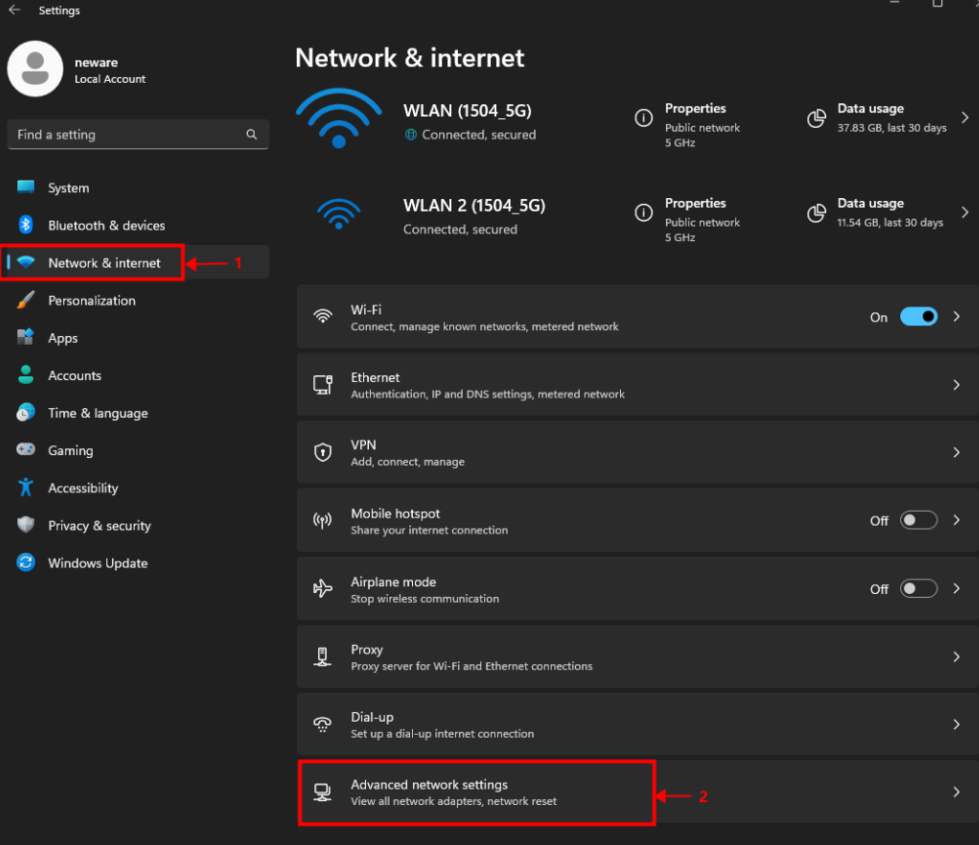Enable the Mobile hotspot toggle
Viewport: 979px width, 845px height.
tap(918, 520)
